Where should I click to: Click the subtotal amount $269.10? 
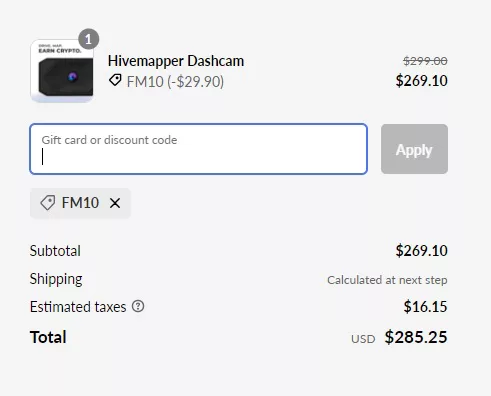pyautogui.click(x=421, y=251)
